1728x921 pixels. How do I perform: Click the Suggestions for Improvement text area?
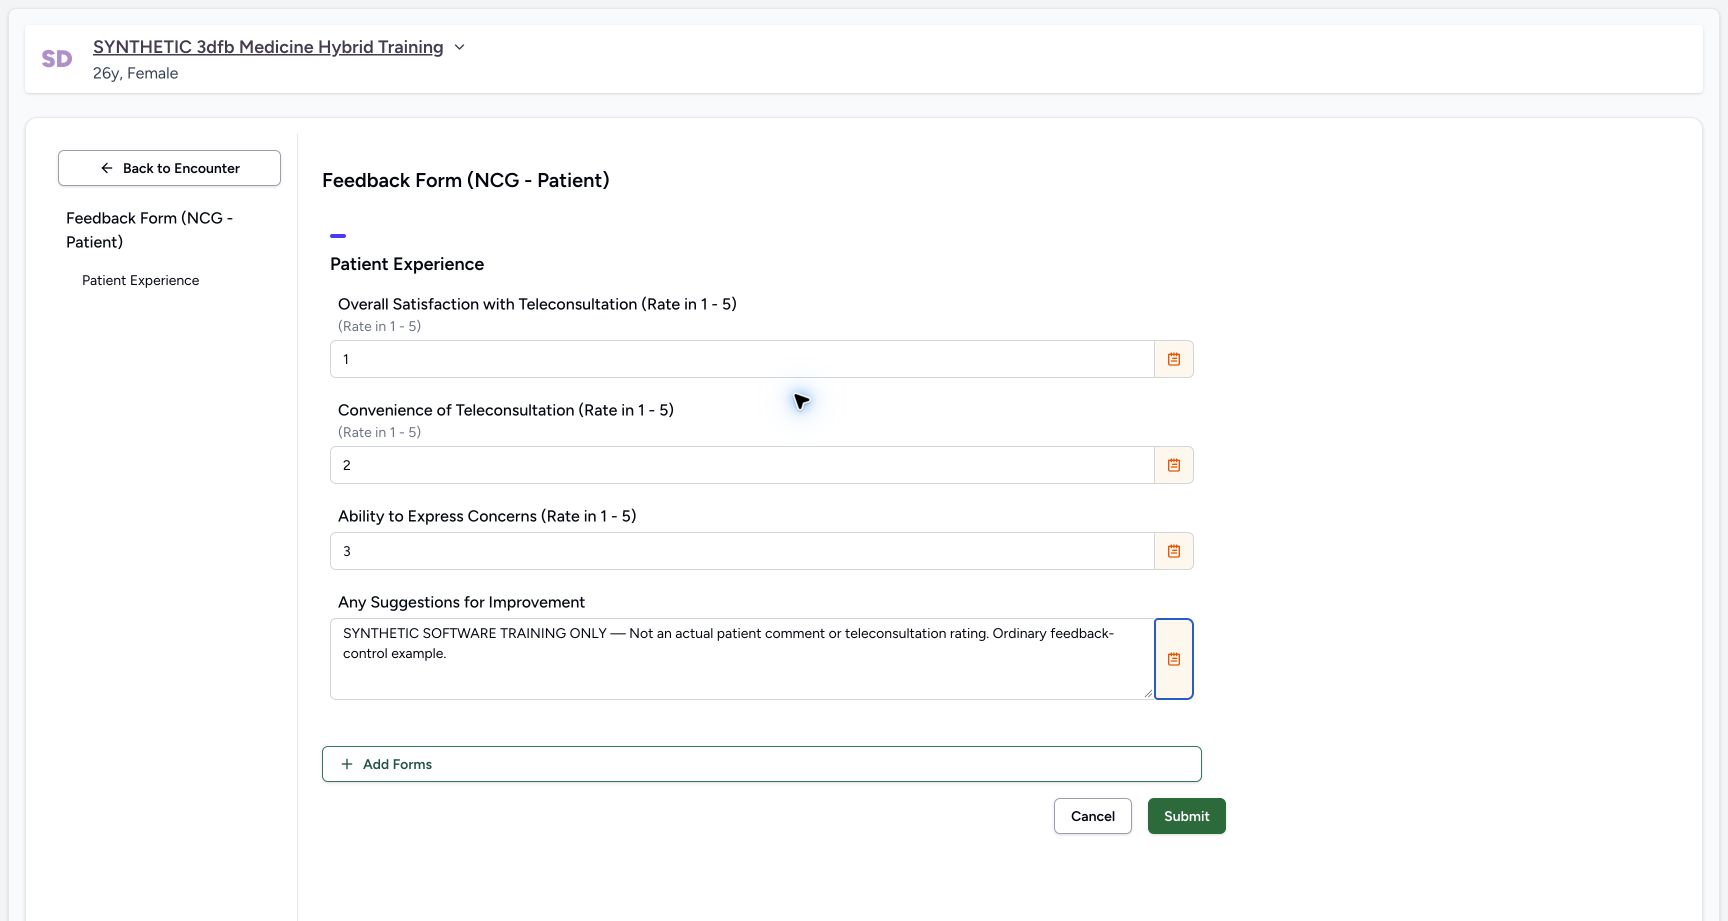point(742,659)
